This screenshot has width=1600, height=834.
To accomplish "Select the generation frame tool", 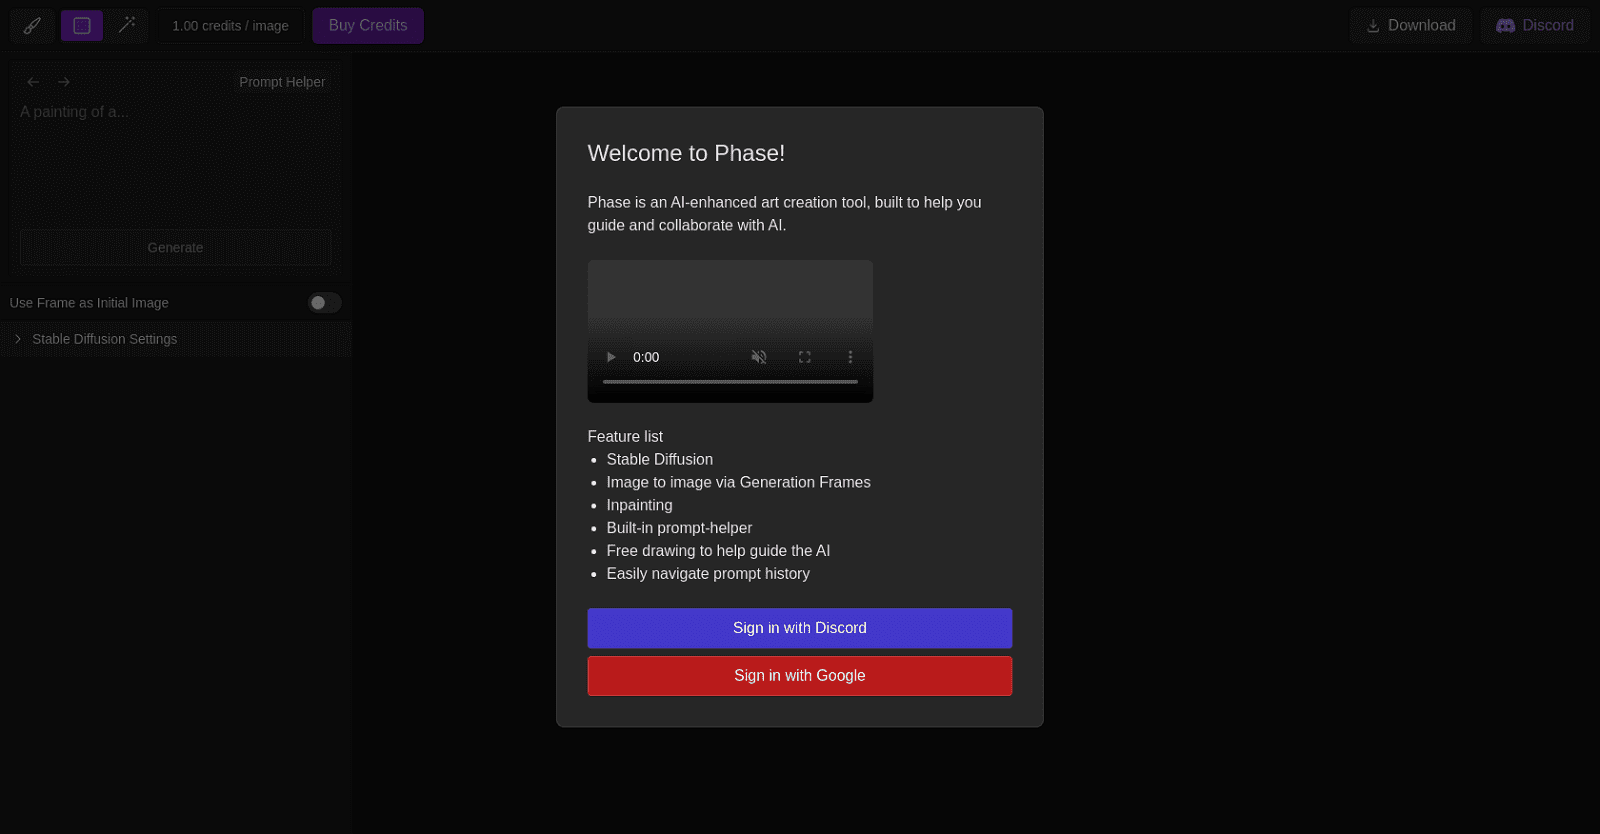I will tap(82, 26).
